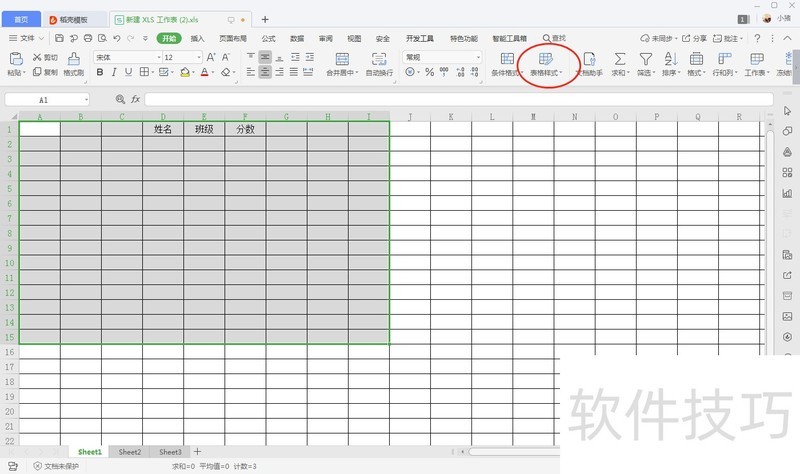Open the Data (数据) tab

pos(297,38)
